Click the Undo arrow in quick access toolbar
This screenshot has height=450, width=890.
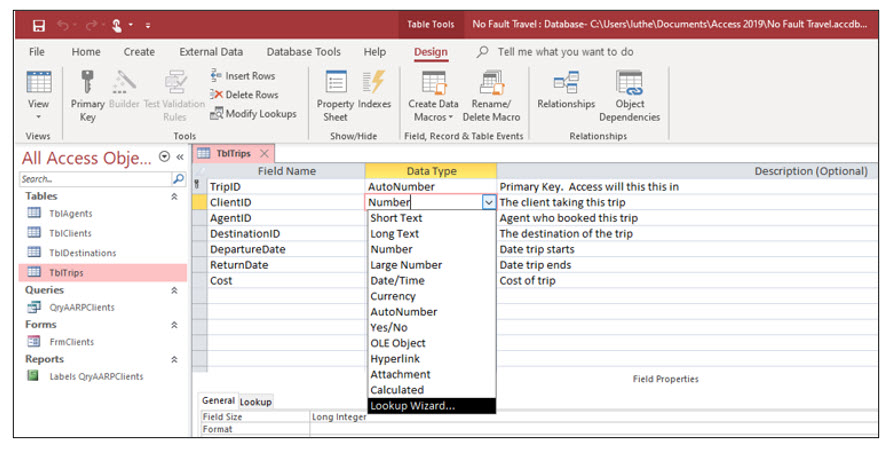tap(62, 26)
